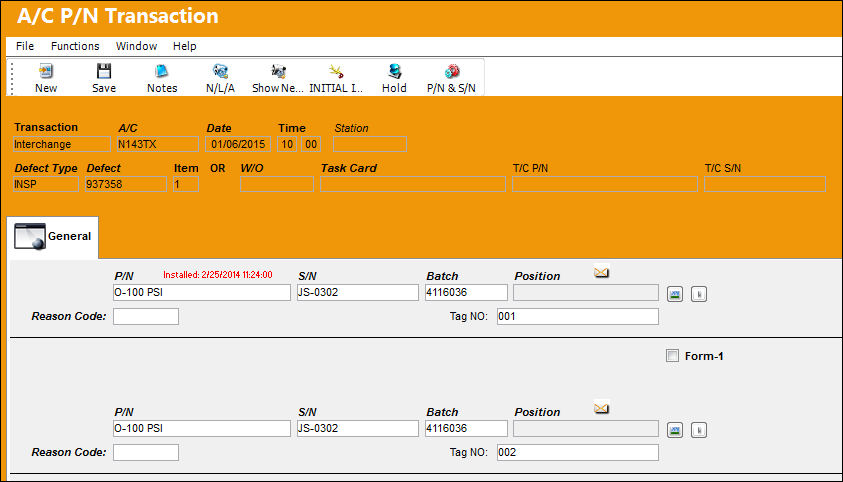Click envelope icon beside Tag 001 Position
Viewport: 843px width, 482px height.
tap(601, 273)
